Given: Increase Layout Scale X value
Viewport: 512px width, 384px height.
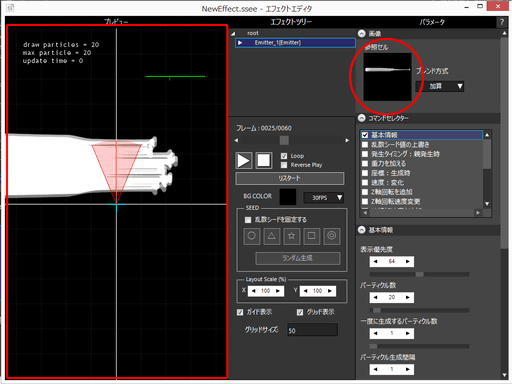Looking at the screenshot, I should click(278, 291).
